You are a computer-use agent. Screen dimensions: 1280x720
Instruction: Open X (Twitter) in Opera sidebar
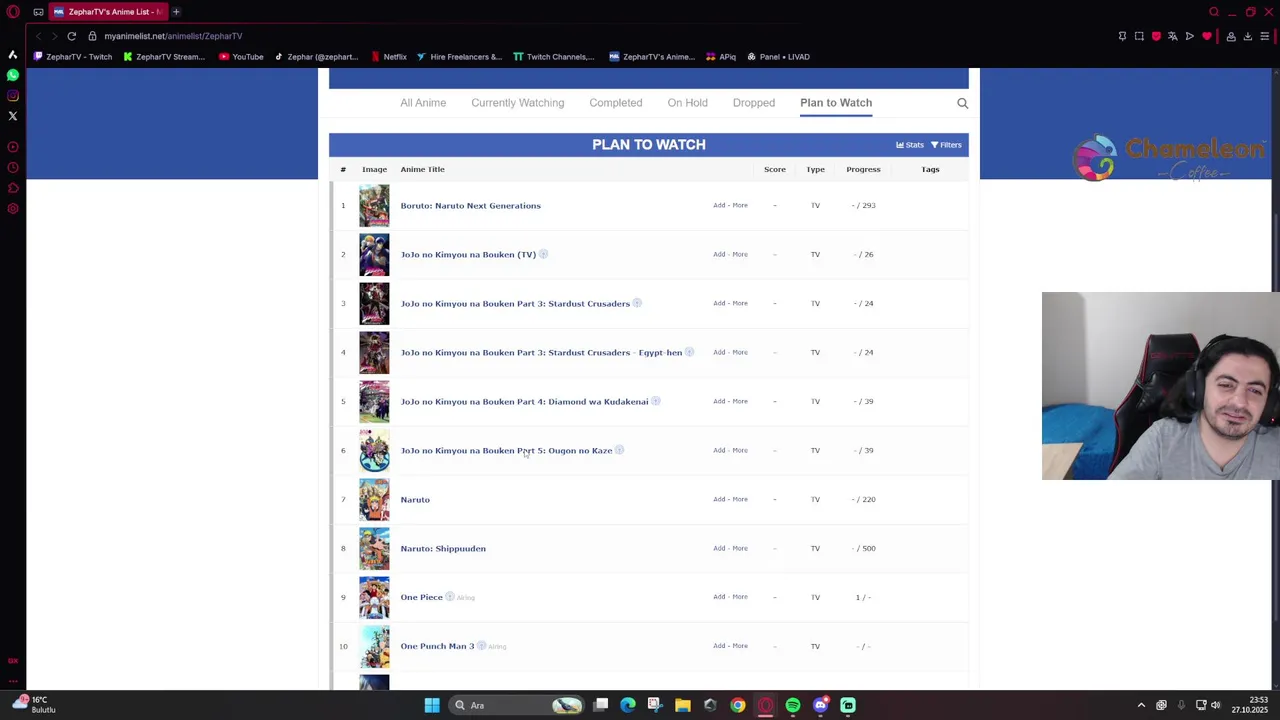click(13, 116)
